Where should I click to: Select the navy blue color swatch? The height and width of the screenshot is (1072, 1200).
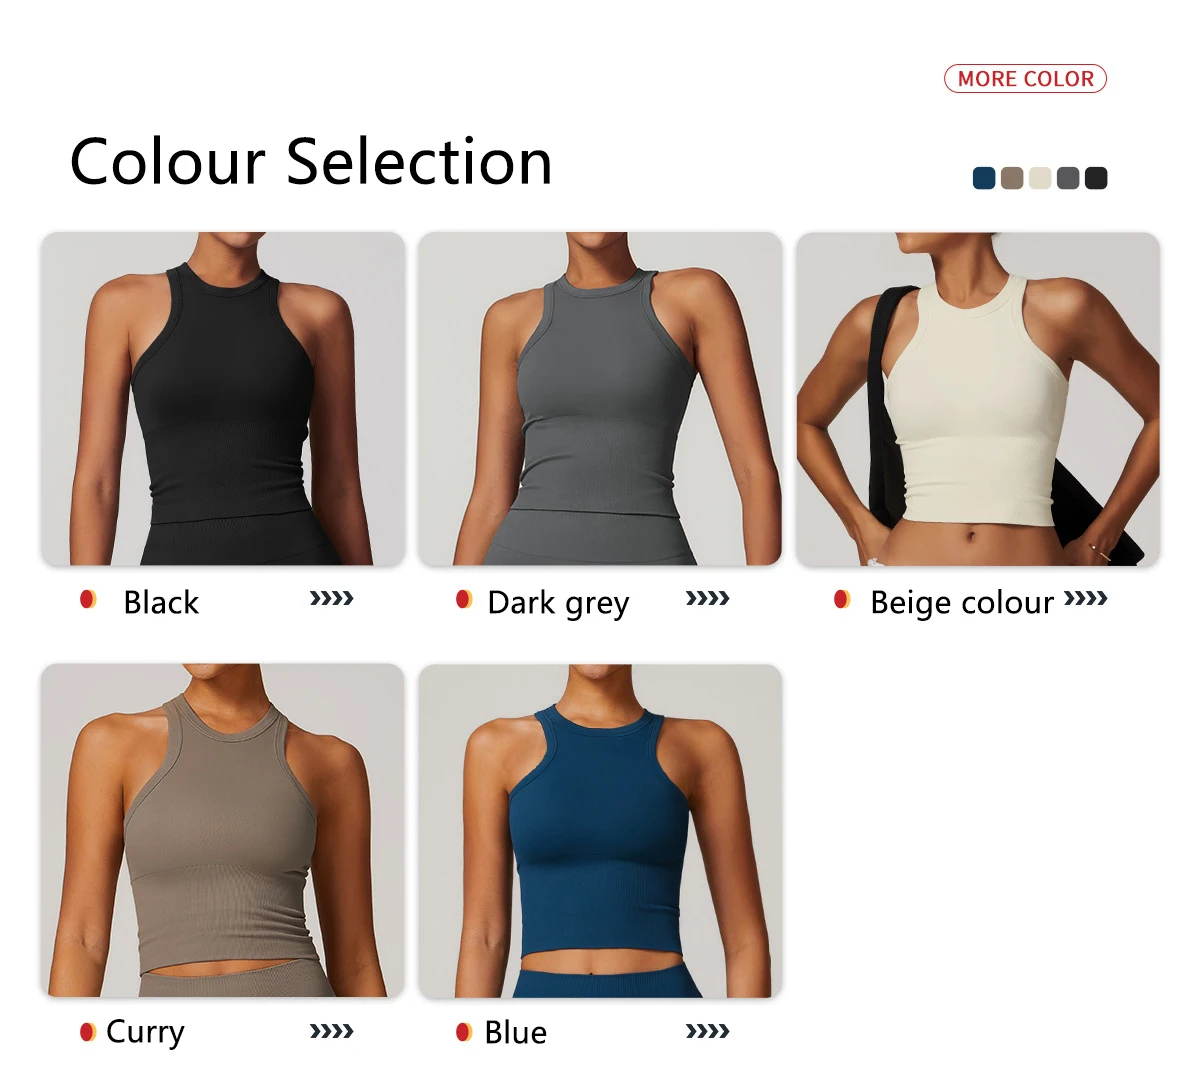pos(984,178)
